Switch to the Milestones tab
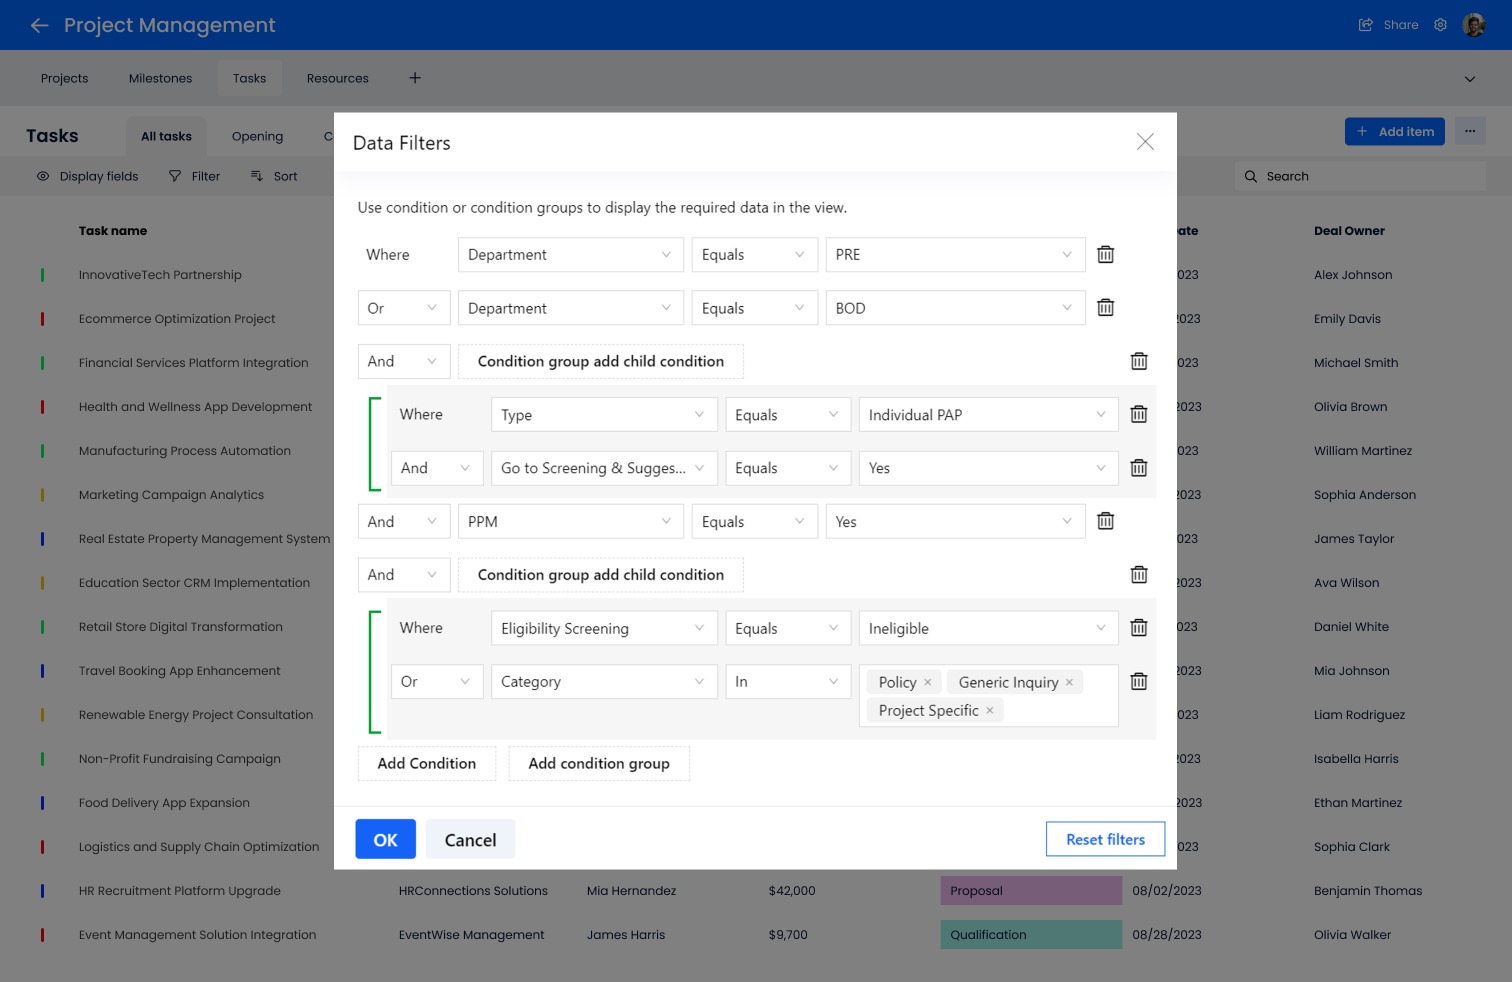The height and width of the screenshot is (982, 1512). (x=160, y=77)
